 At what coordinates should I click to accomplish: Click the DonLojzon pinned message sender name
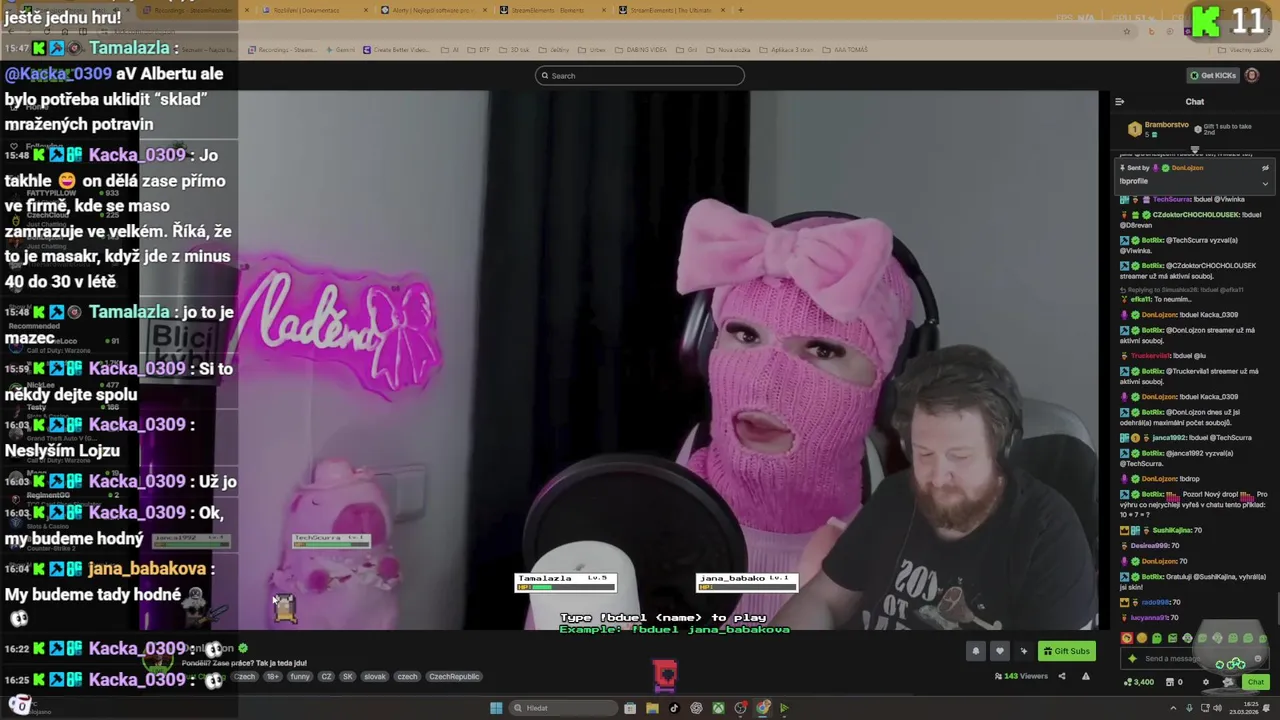1187,168
